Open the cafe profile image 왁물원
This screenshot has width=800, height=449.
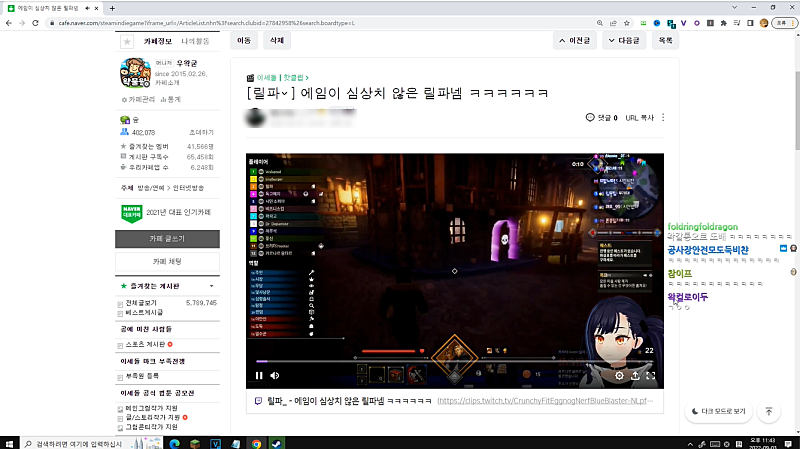pyautogui.click(x=135, y=73)
